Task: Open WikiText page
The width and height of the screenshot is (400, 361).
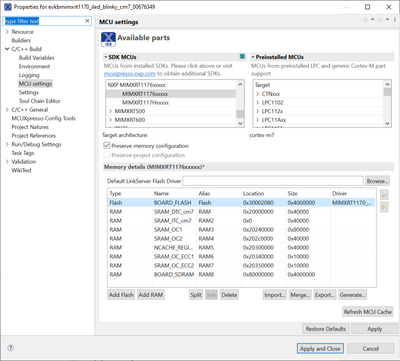Action: click(x=21, y=170)
